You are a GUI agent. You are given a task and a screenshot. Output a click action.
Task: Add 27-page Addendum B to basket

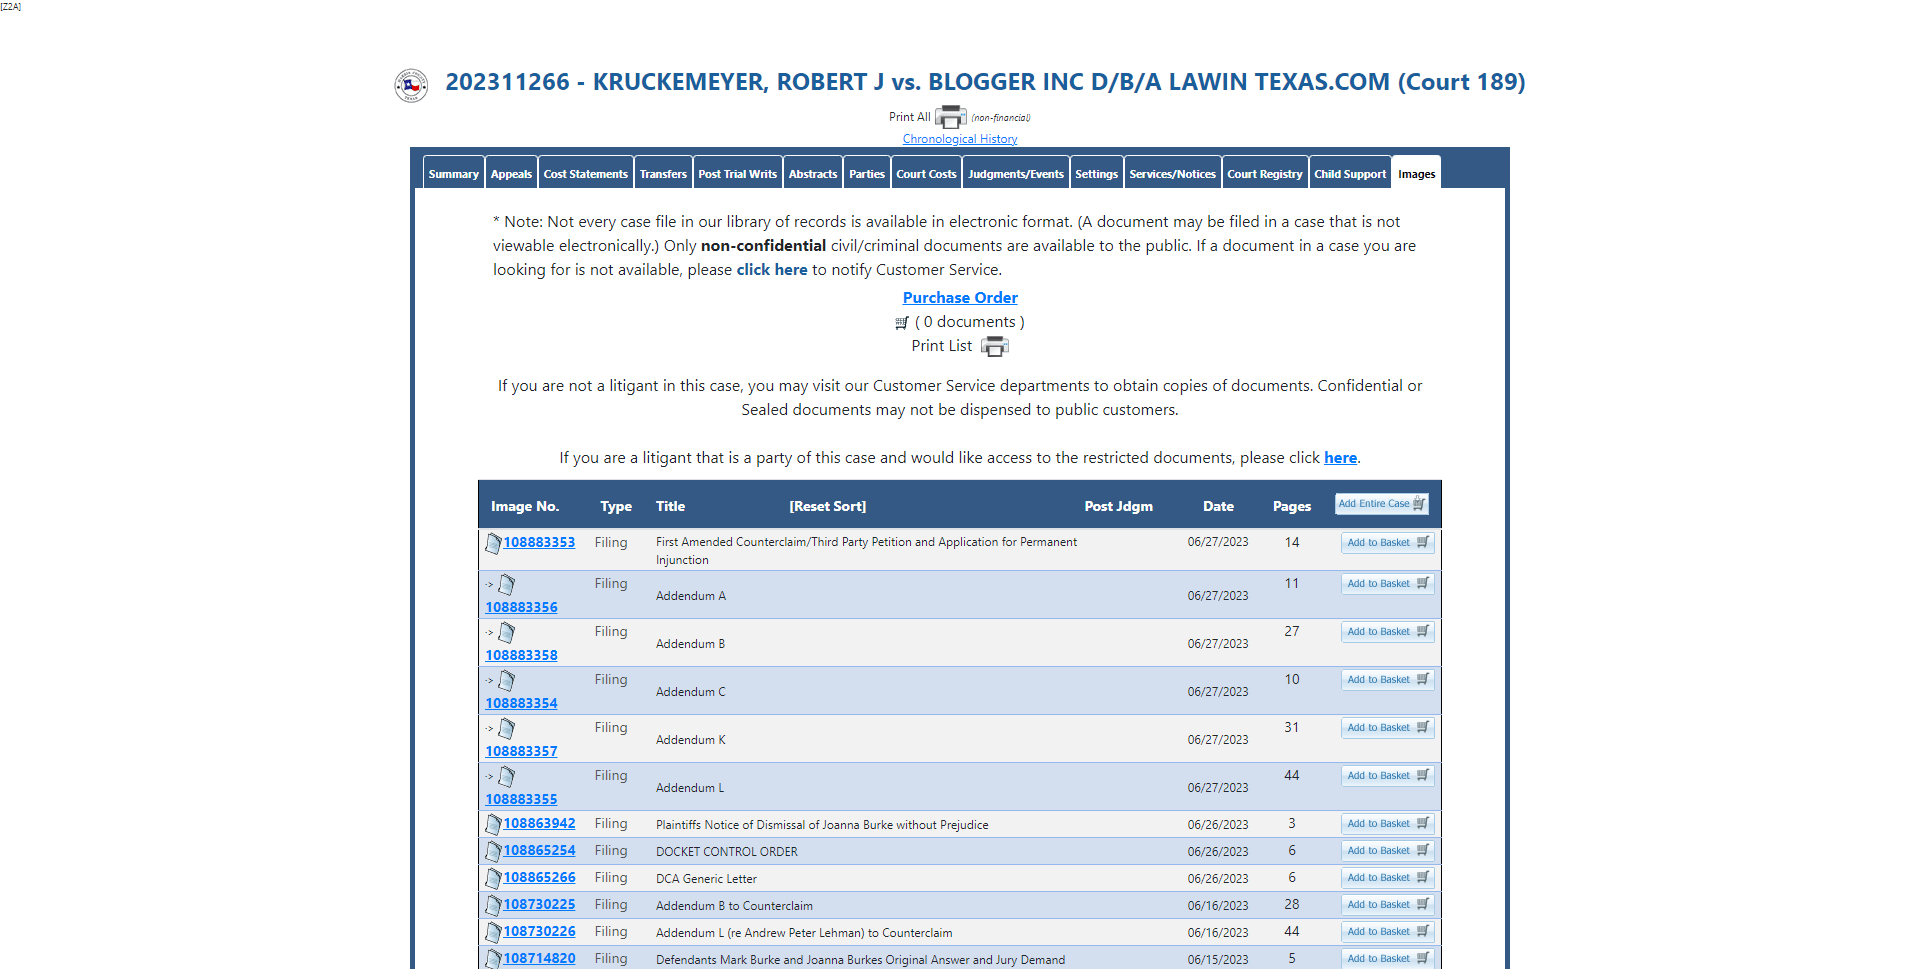1388,632
